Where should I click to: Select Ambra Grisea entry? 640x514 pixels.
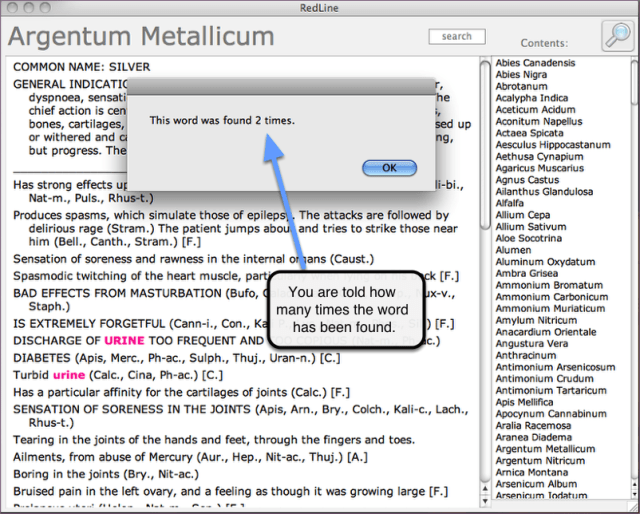tap(527, 274)
